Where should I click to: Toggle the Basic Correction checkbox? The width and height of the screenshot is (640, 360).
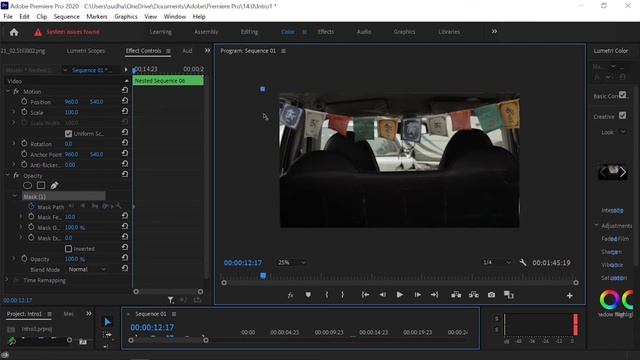click(622, 95)
